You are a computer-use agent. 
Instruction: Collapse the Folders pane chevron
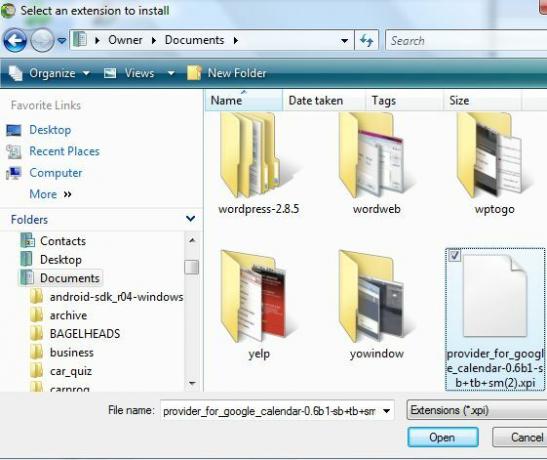(x=190, y=219)
